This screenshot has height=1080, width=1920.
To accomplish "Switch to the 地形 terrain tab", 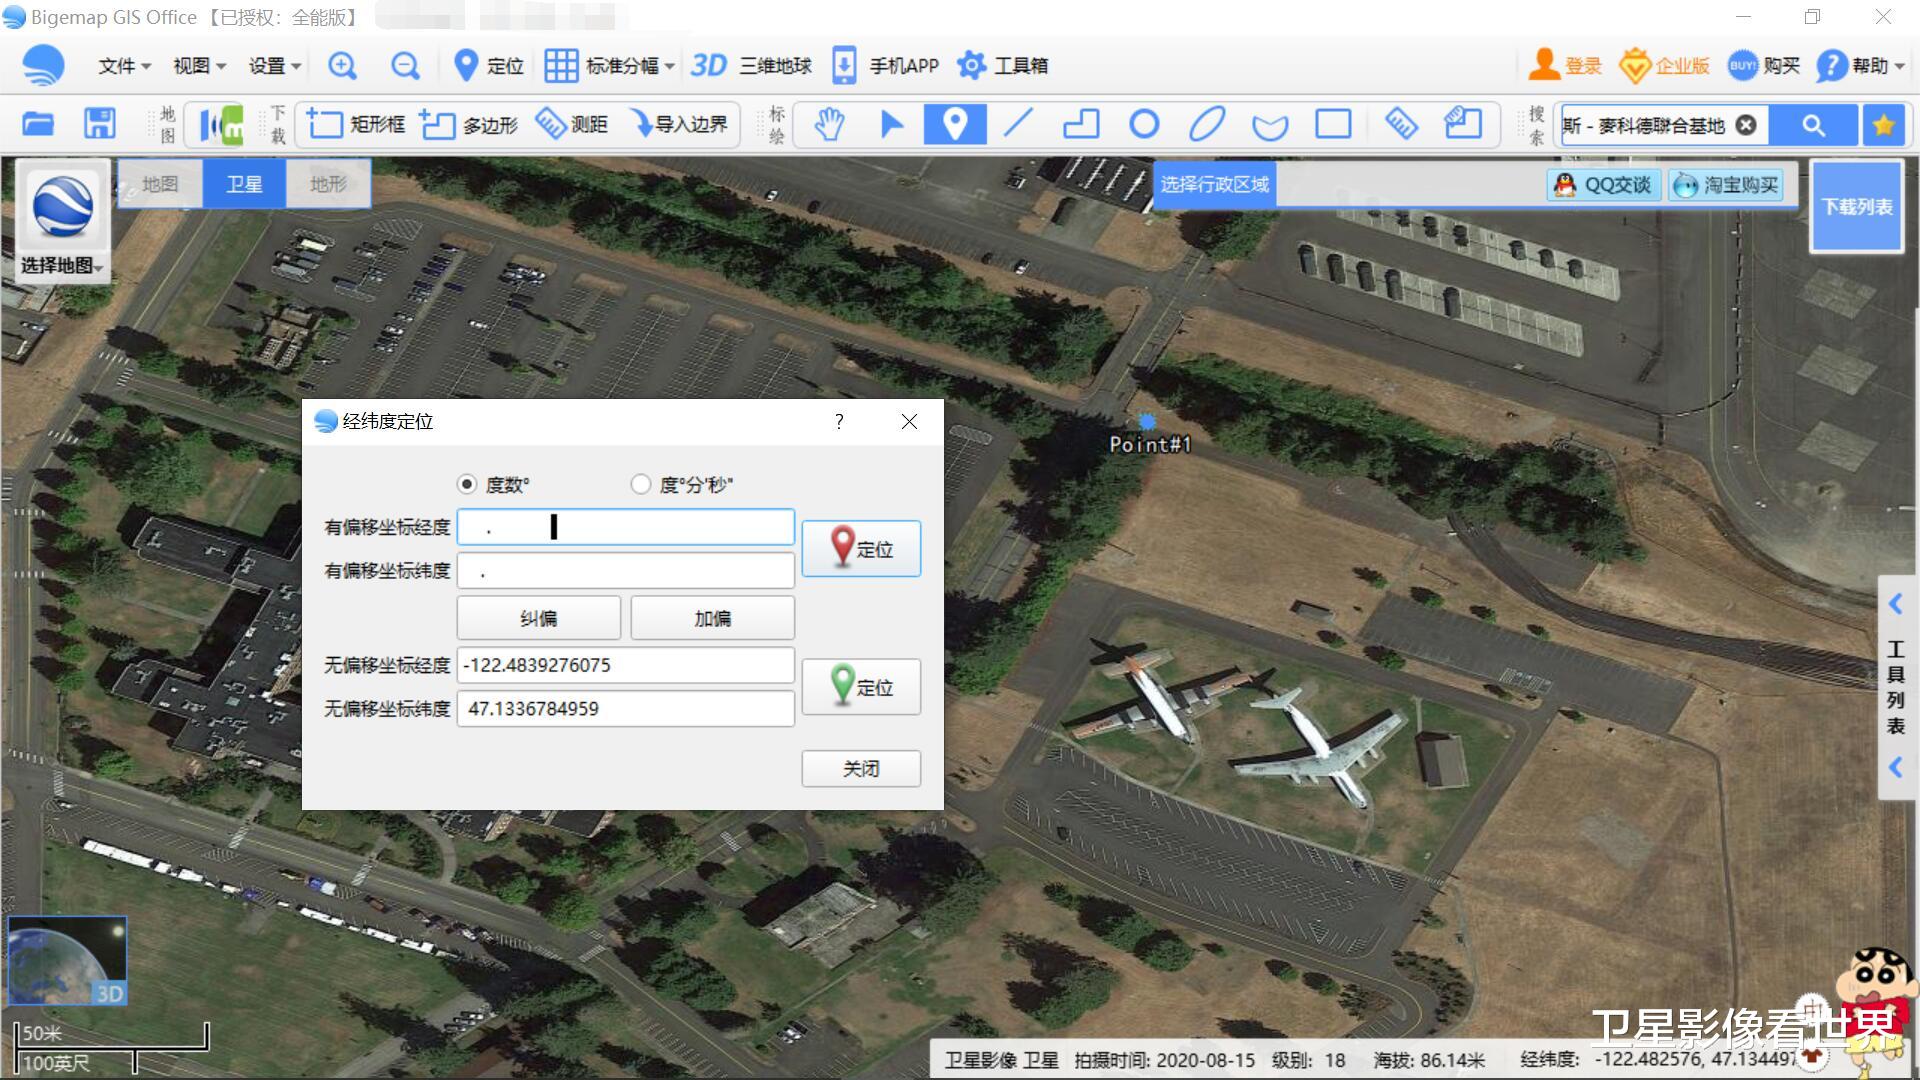I will (328, 184).
